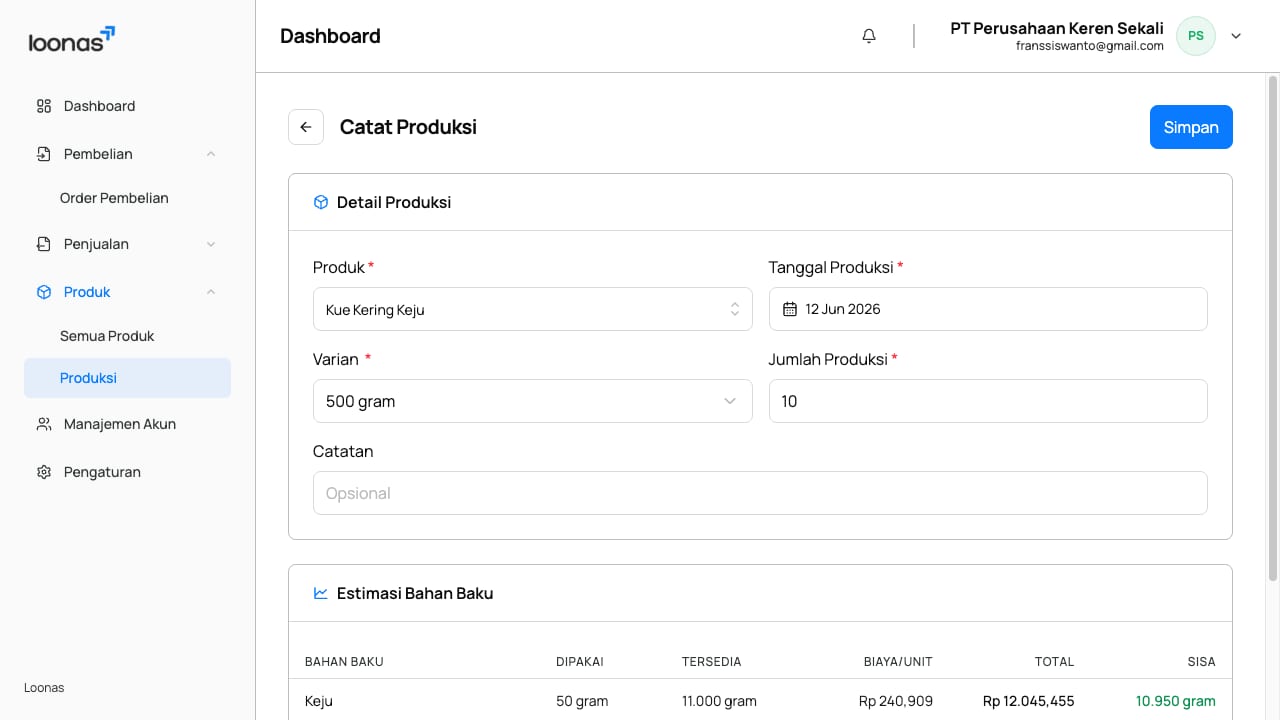
Task: Click the Penjualan sidebar icon
Action: tap(44, 244)
